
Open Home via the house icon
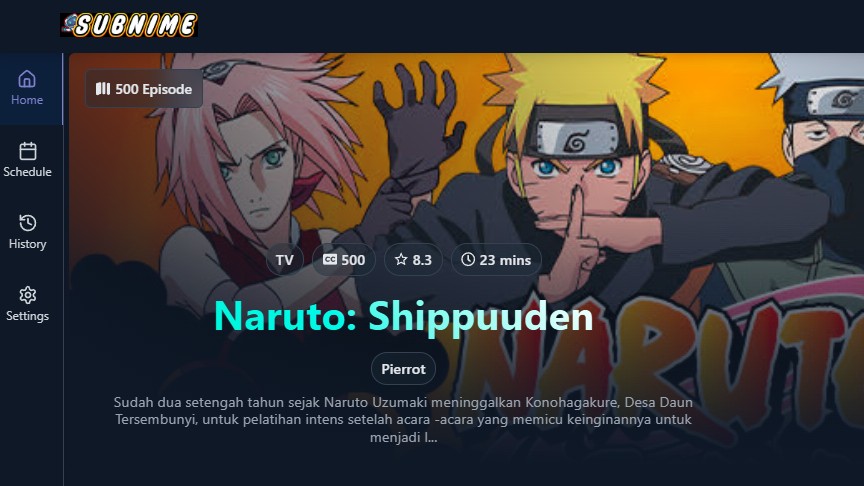[27, 79]
